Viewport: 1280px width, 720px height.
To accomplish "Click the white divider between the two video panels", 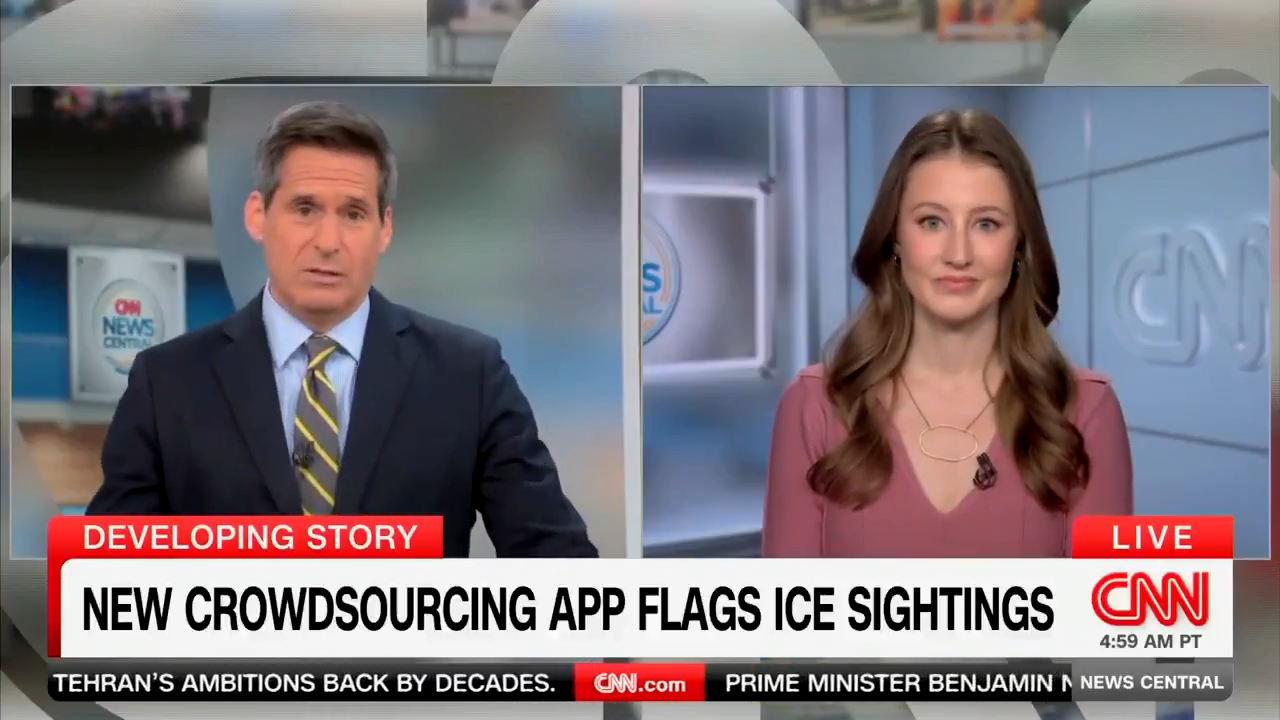I will coord(631,300).
